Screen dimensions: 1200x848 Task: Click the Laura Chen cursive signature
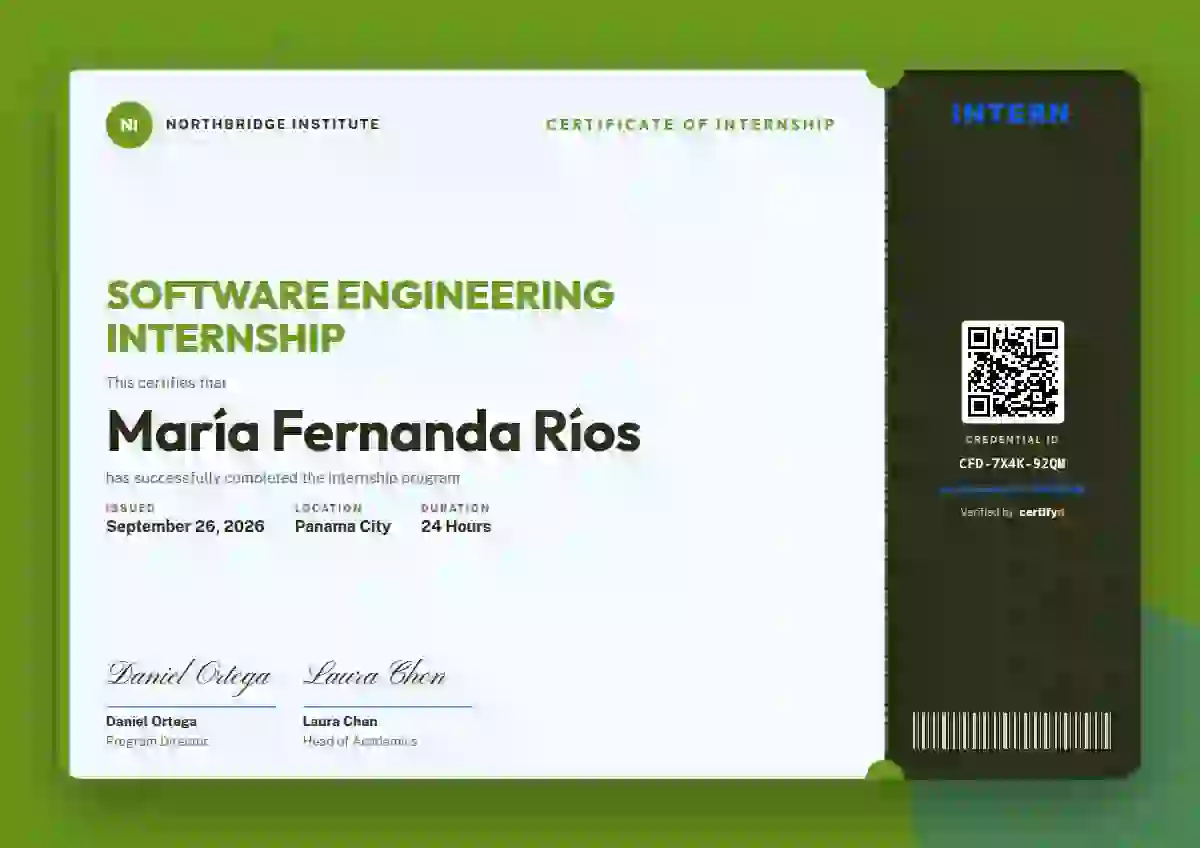pos(374,674)
